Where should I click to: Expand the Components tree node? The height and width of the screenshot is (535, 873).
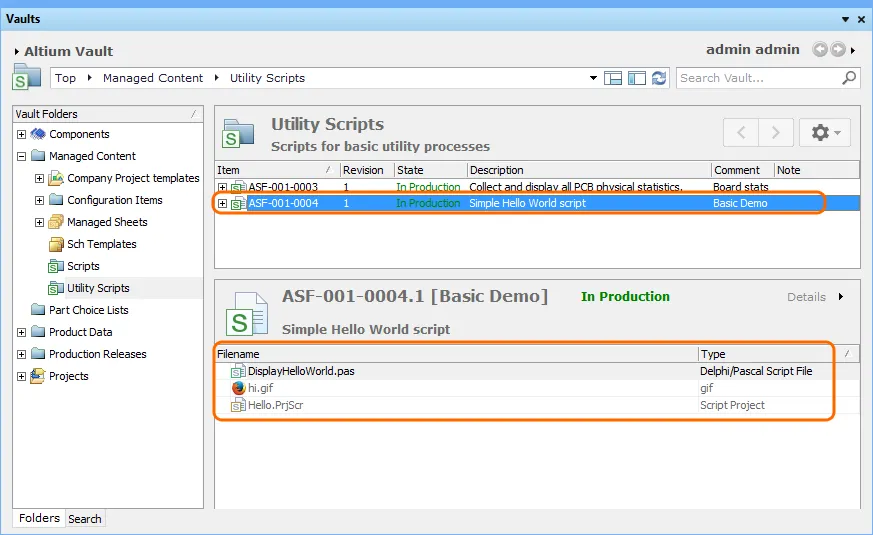click(x=21, y=134)
